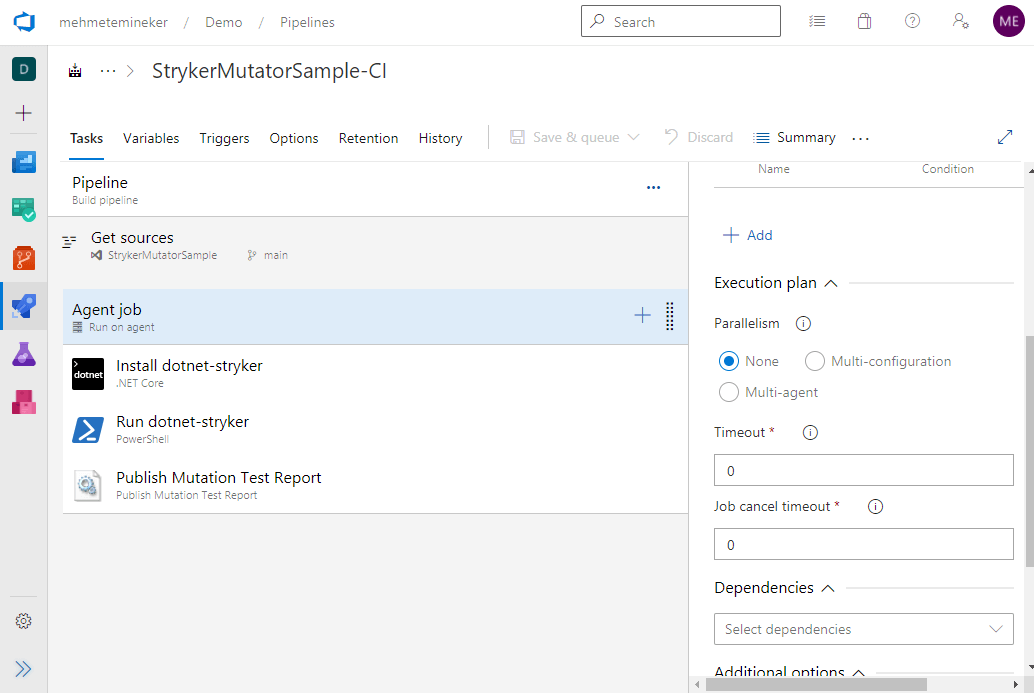Image resolution: width=1034 pixels, height=693 pixels.
Task: Open the Select dependencies dropdown
Action: pos(864,629)
